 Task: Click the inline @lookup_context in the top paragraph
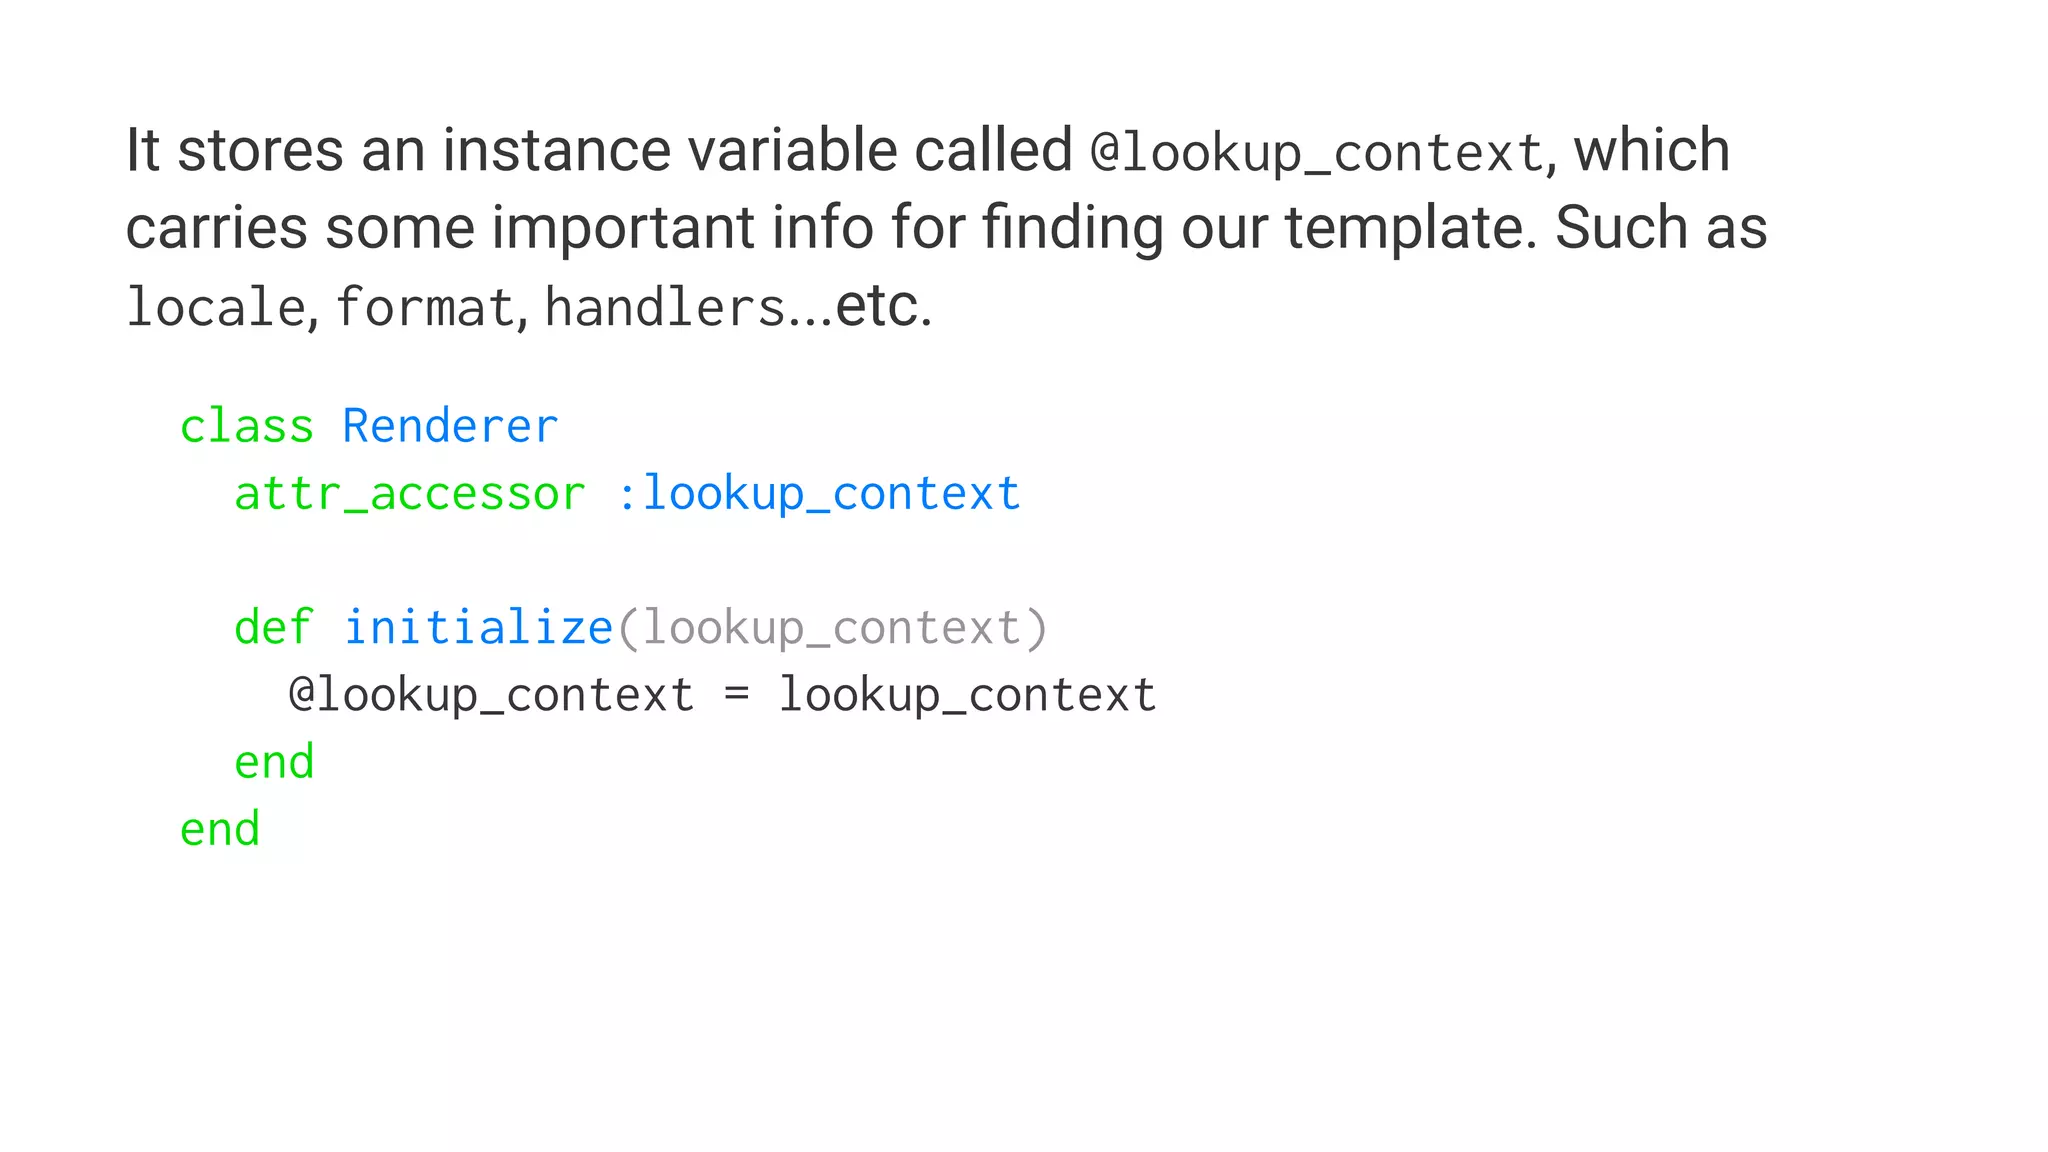(1317, 154)
